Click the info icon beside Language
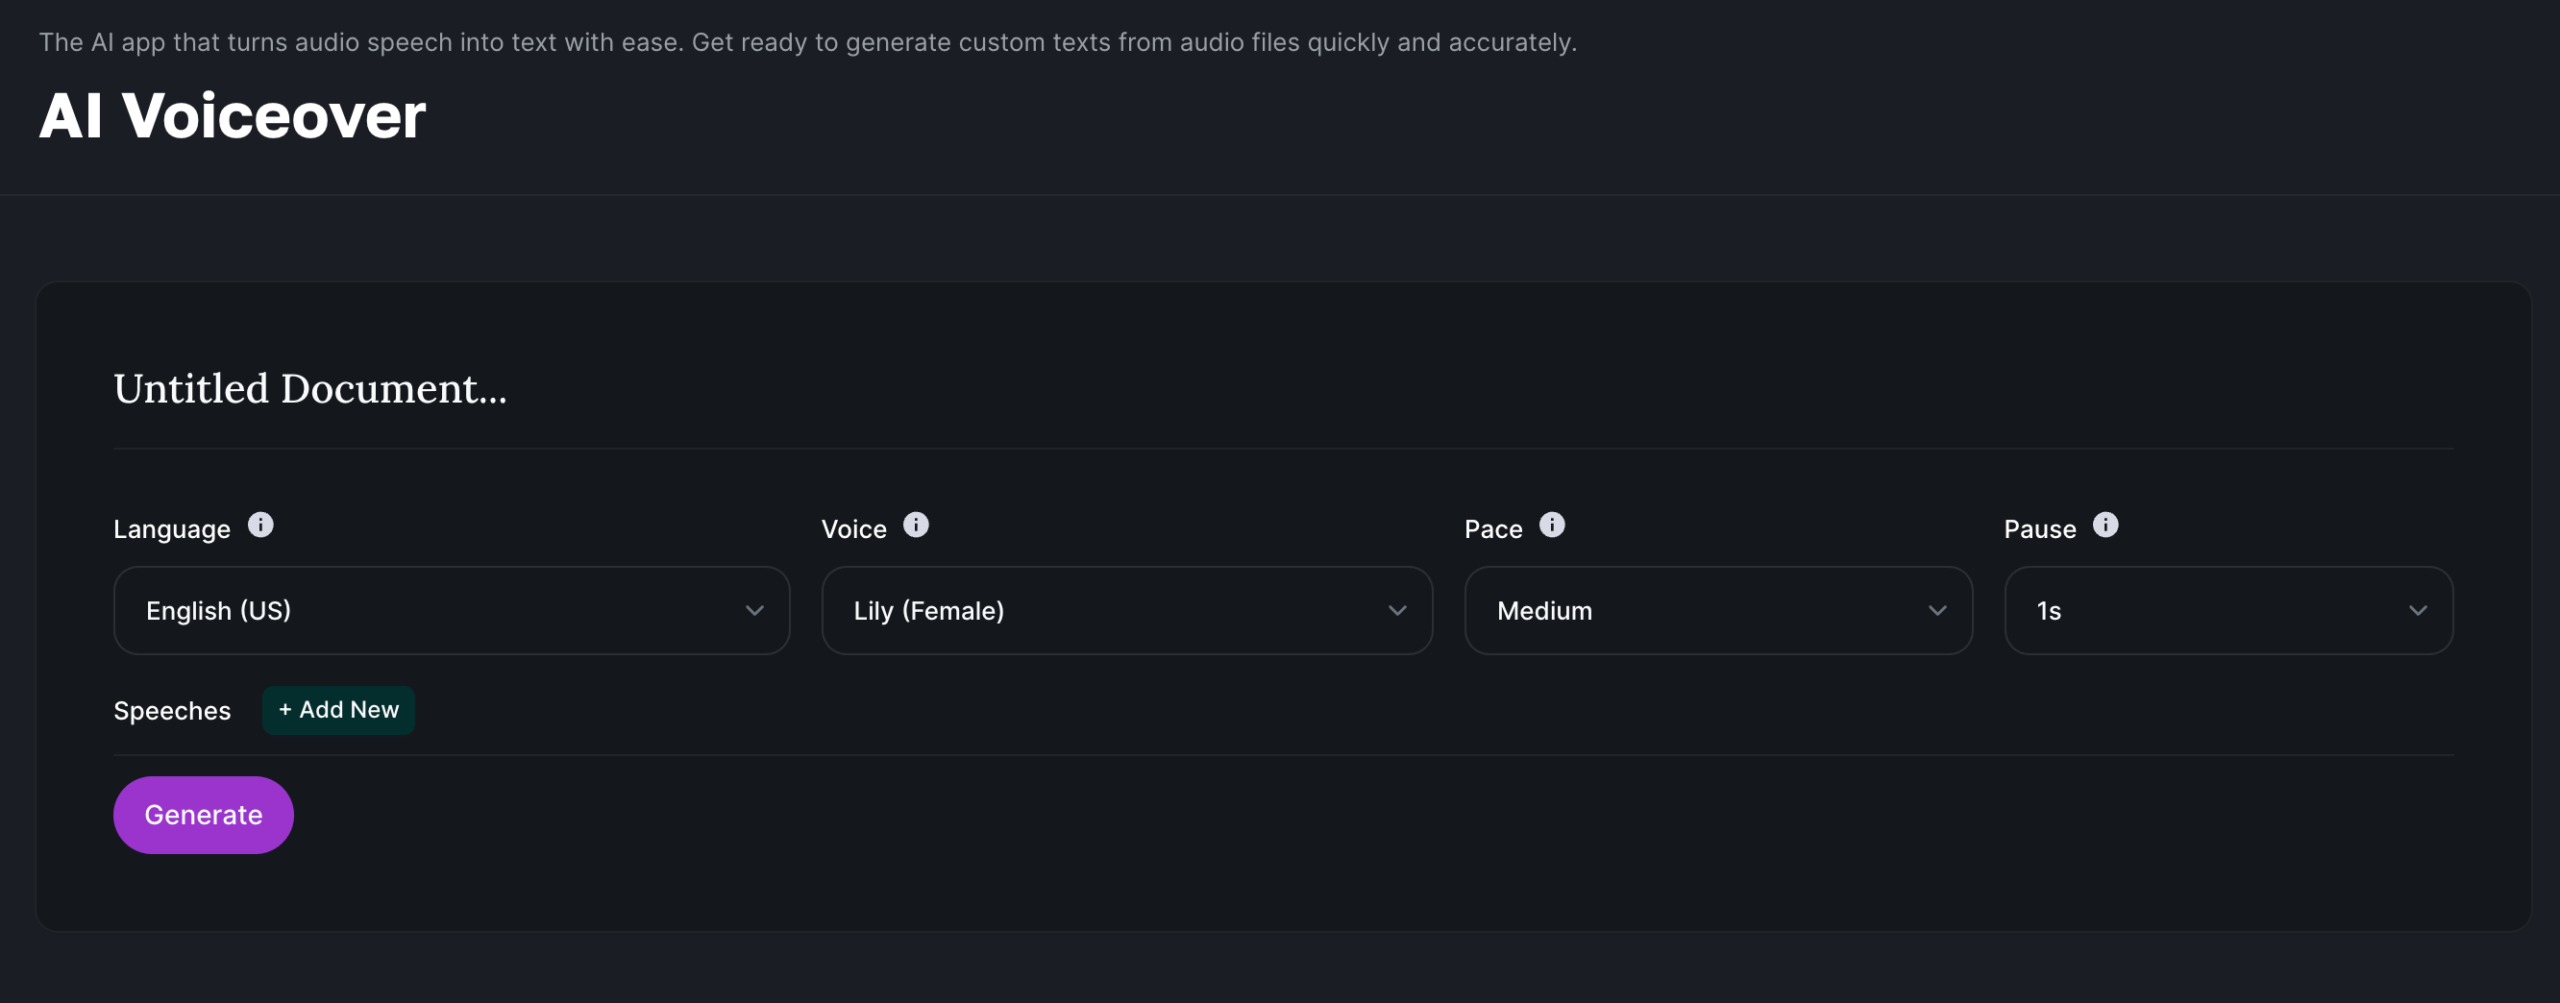Image resolution: width=2560 pixels, height=1003 pixels. tap(260, 525)
